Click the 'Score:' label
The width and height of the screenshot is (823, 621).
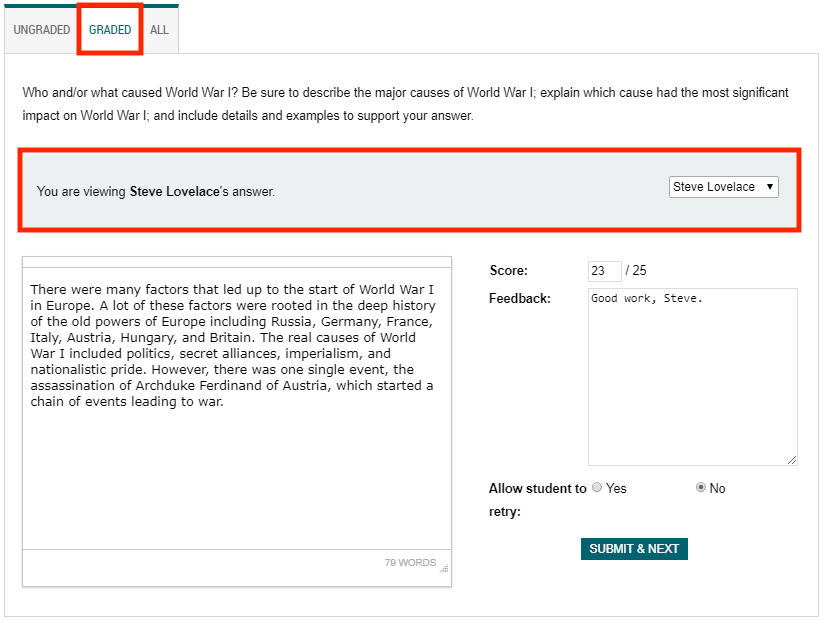click(509, 271)
